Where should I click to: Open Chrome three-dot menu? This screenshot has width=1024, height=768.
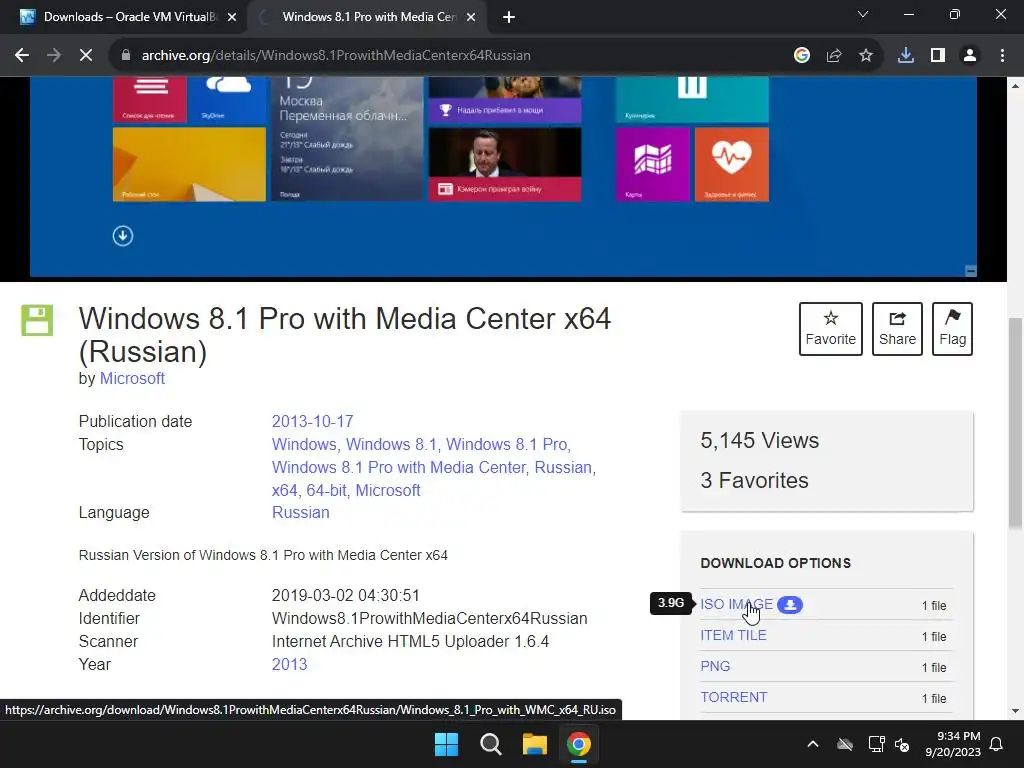click(x=1002, y=56)
